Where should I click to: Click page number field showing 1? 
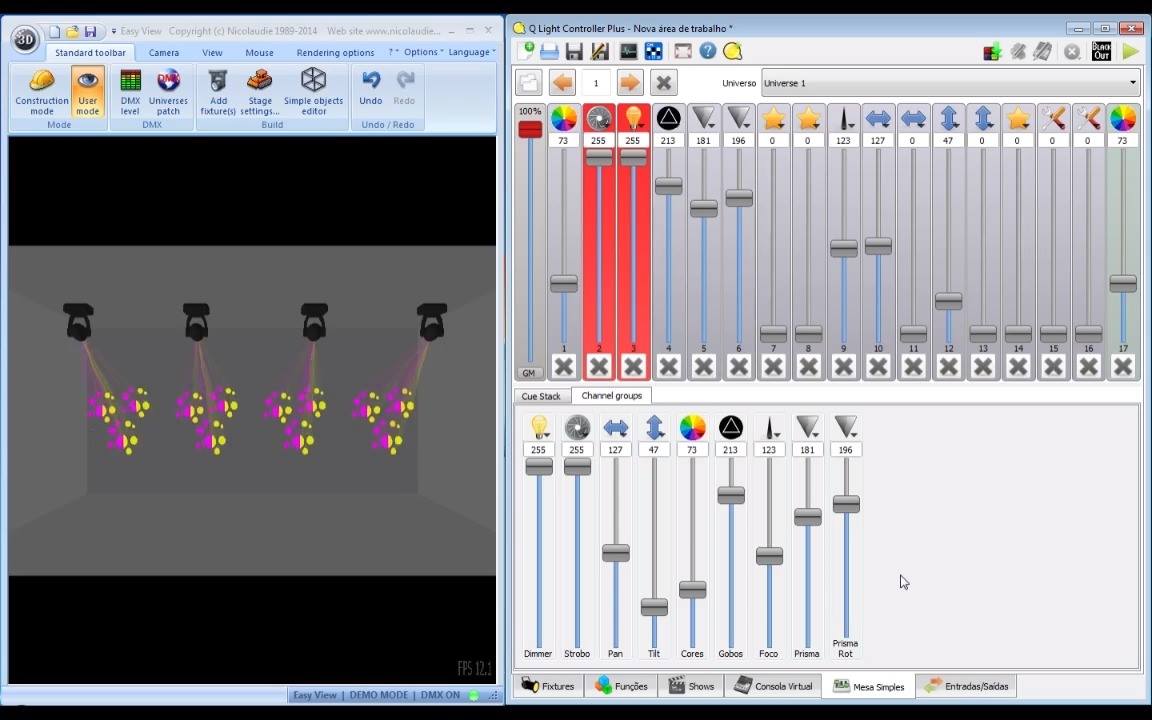pos(596,82)
